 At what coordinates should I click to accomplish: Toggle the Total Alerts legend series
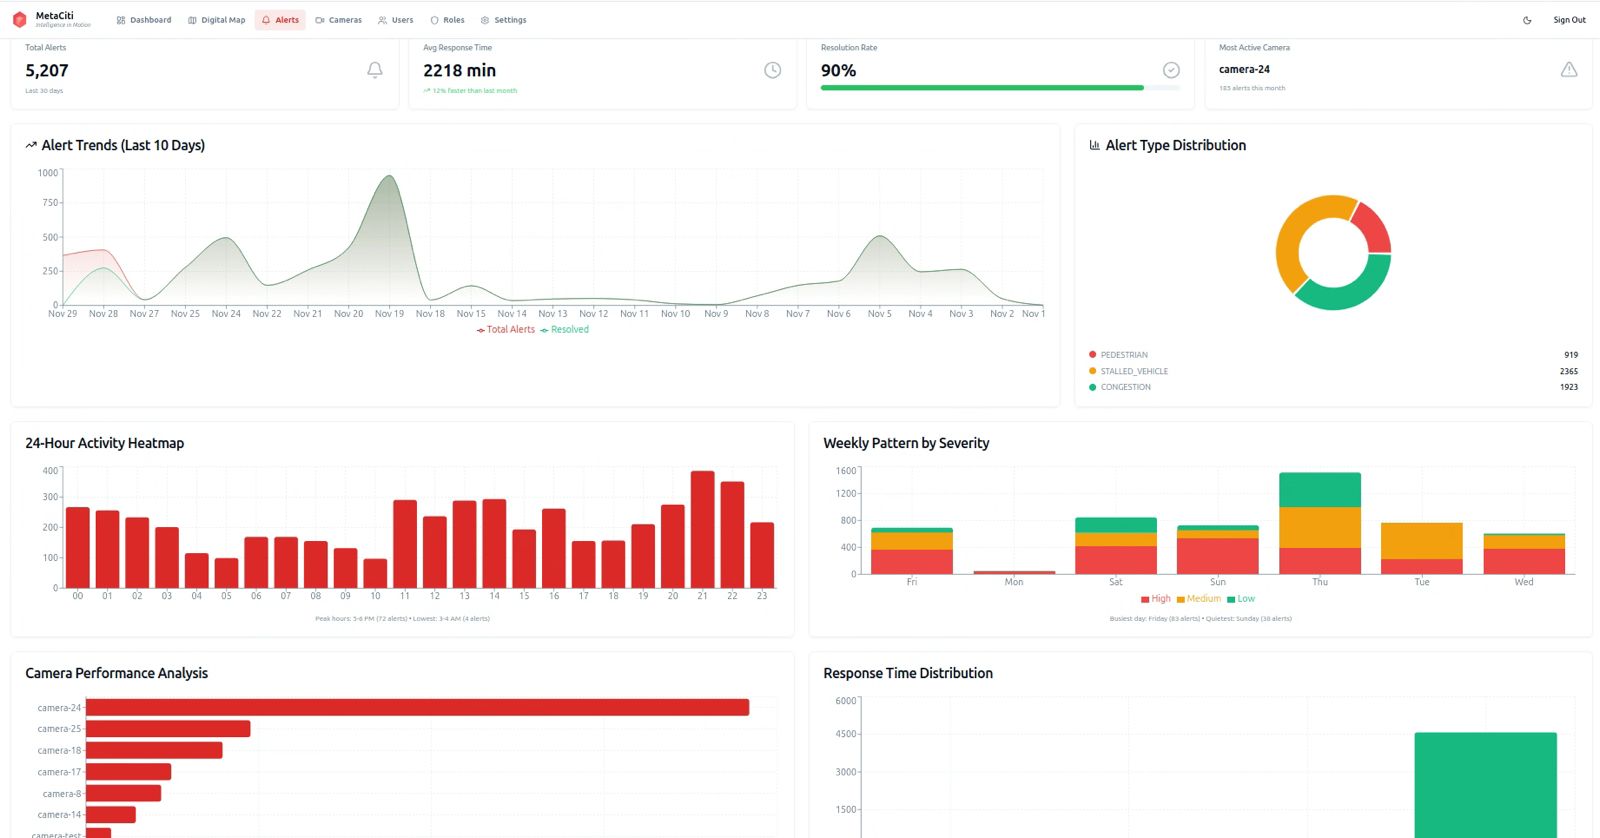tap(506, 330)
